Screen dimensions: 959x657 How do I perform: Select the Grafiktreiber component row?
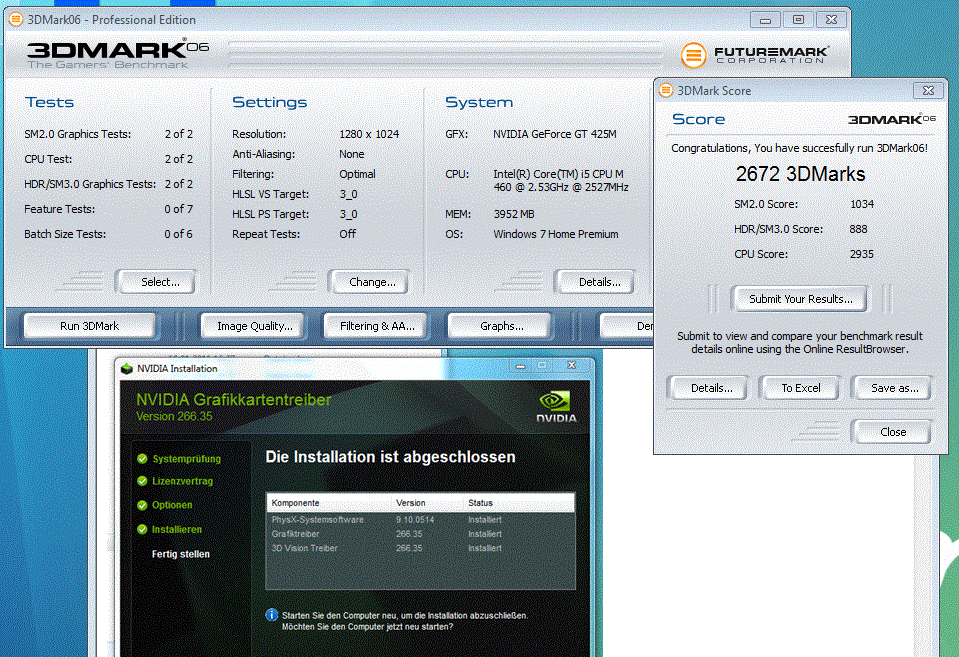[x=420, y=533]
